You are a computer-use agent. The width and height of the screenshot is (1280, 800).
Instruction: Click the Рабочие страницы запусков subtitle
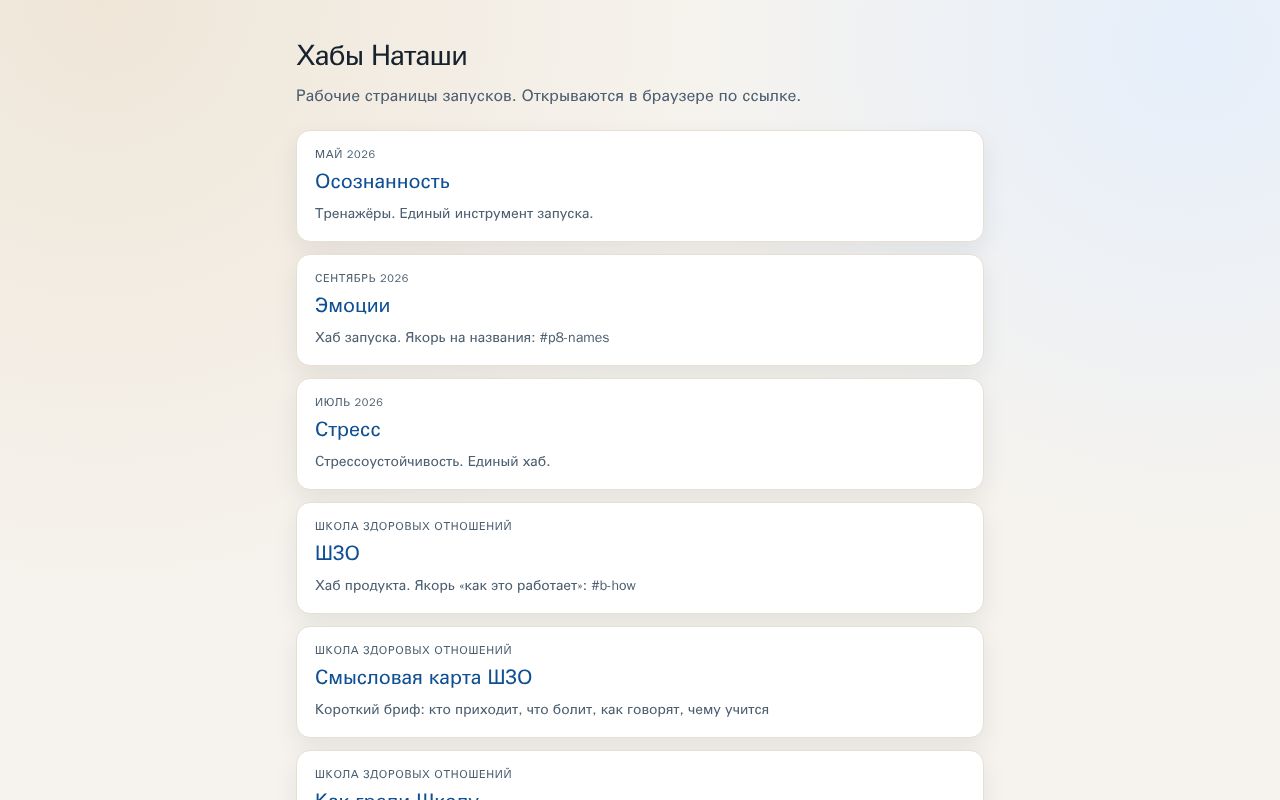pyautogui.click(x=548, y=96)
